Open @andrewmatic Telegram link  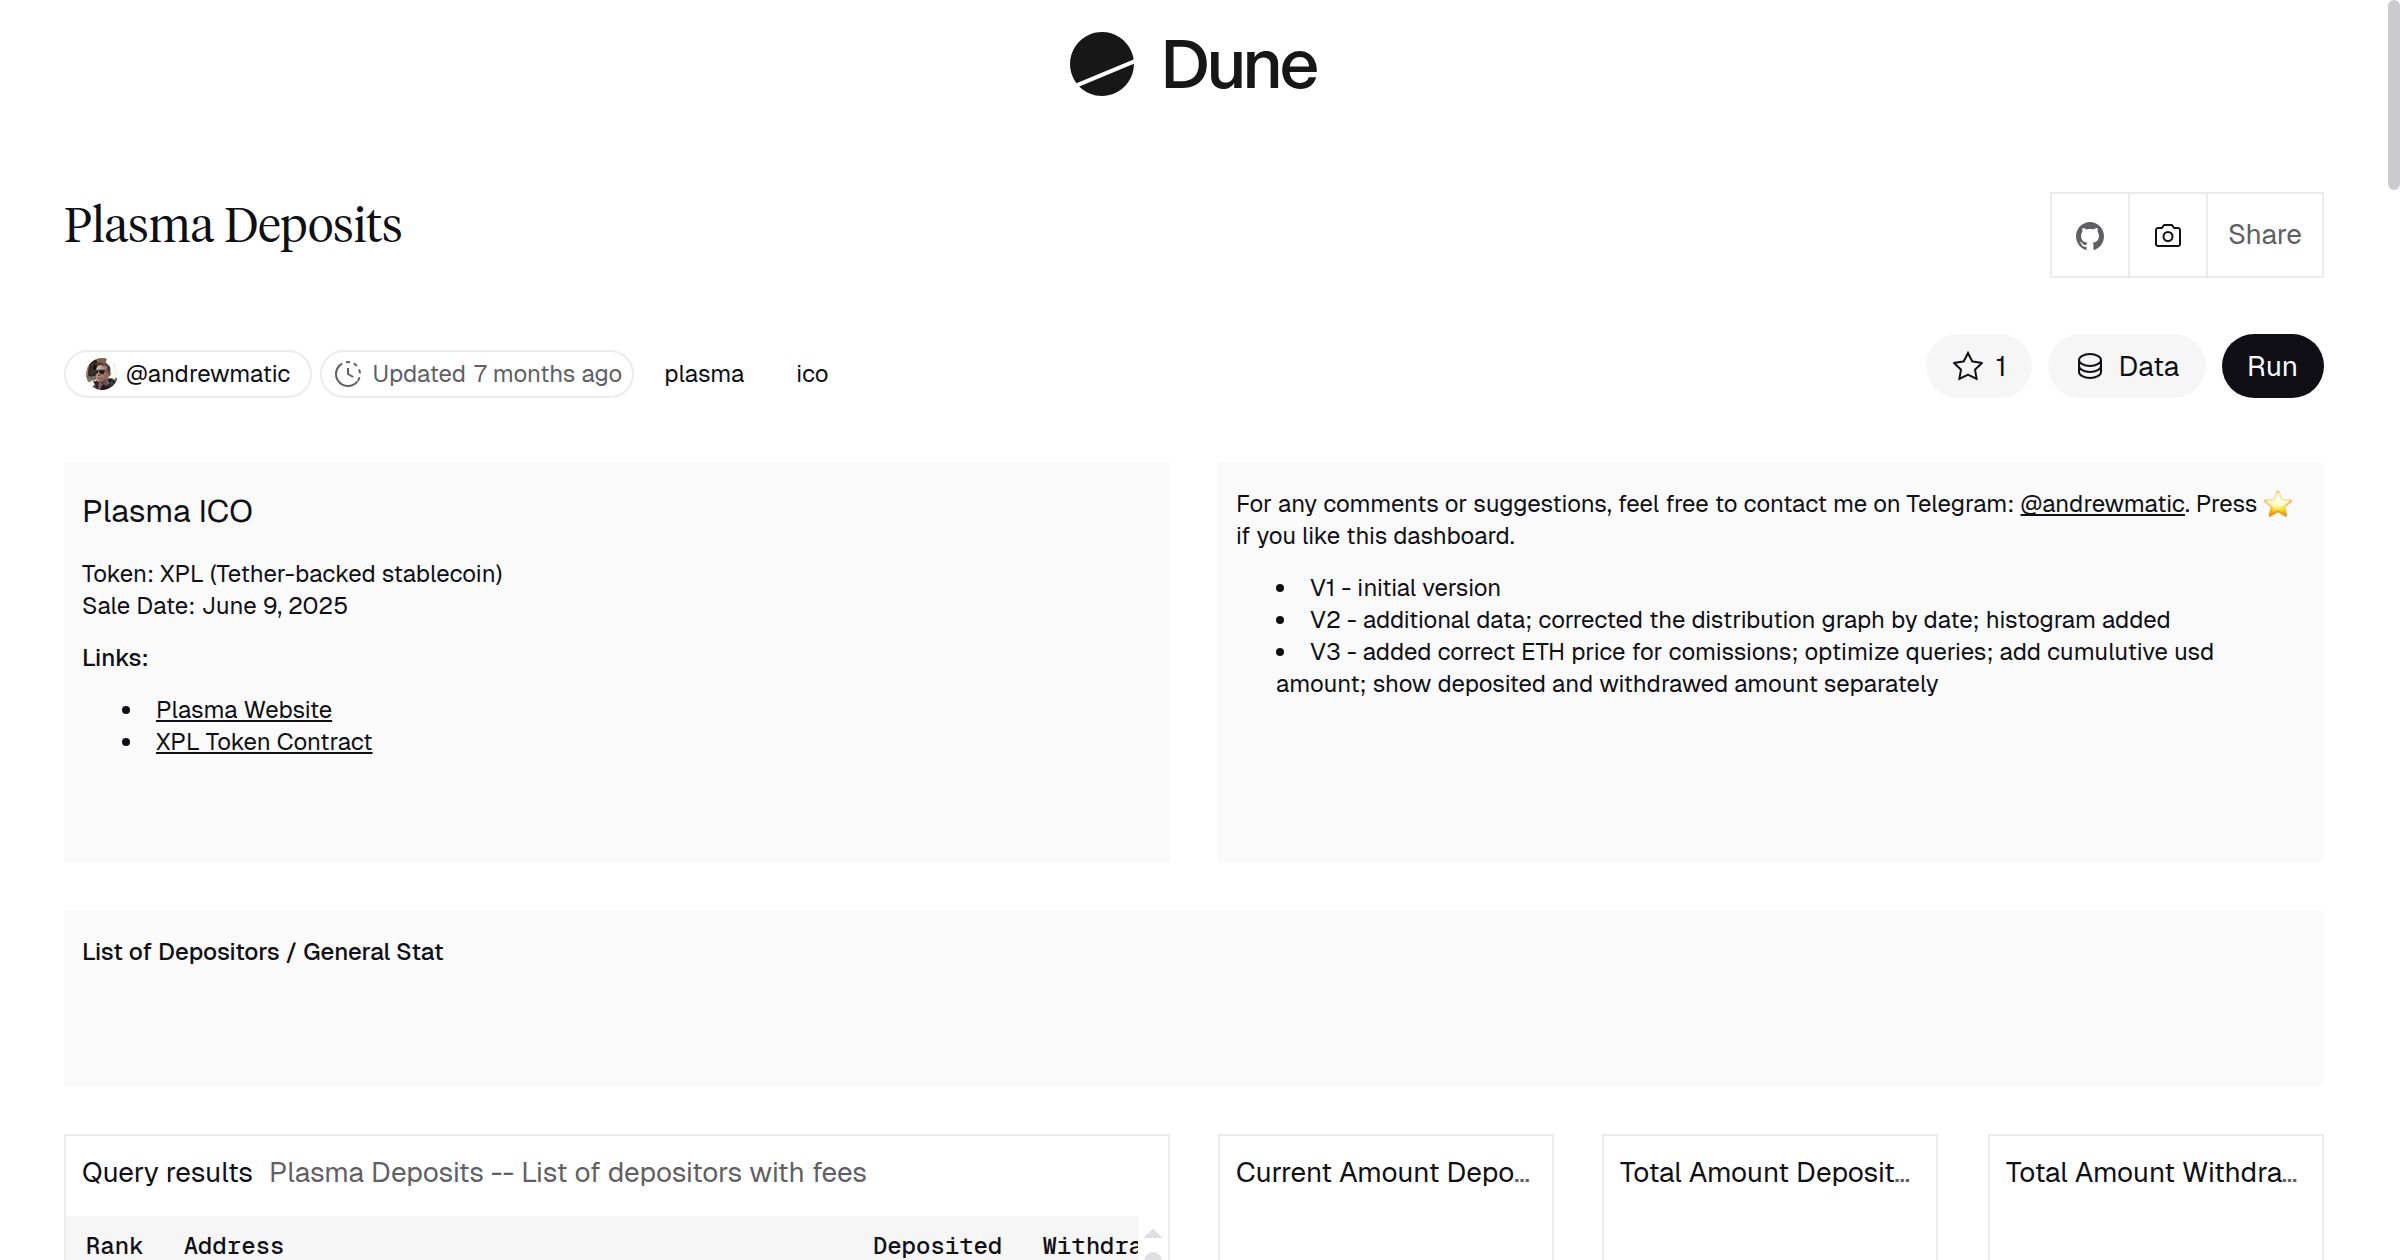point(2101,504)
